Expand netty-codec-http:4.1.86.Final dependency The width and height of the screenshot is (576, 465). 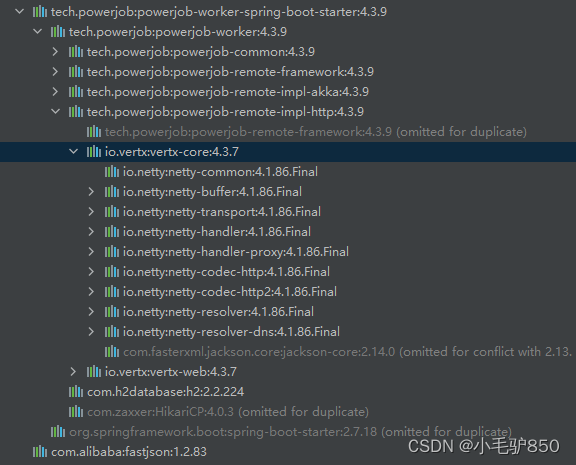91,272
